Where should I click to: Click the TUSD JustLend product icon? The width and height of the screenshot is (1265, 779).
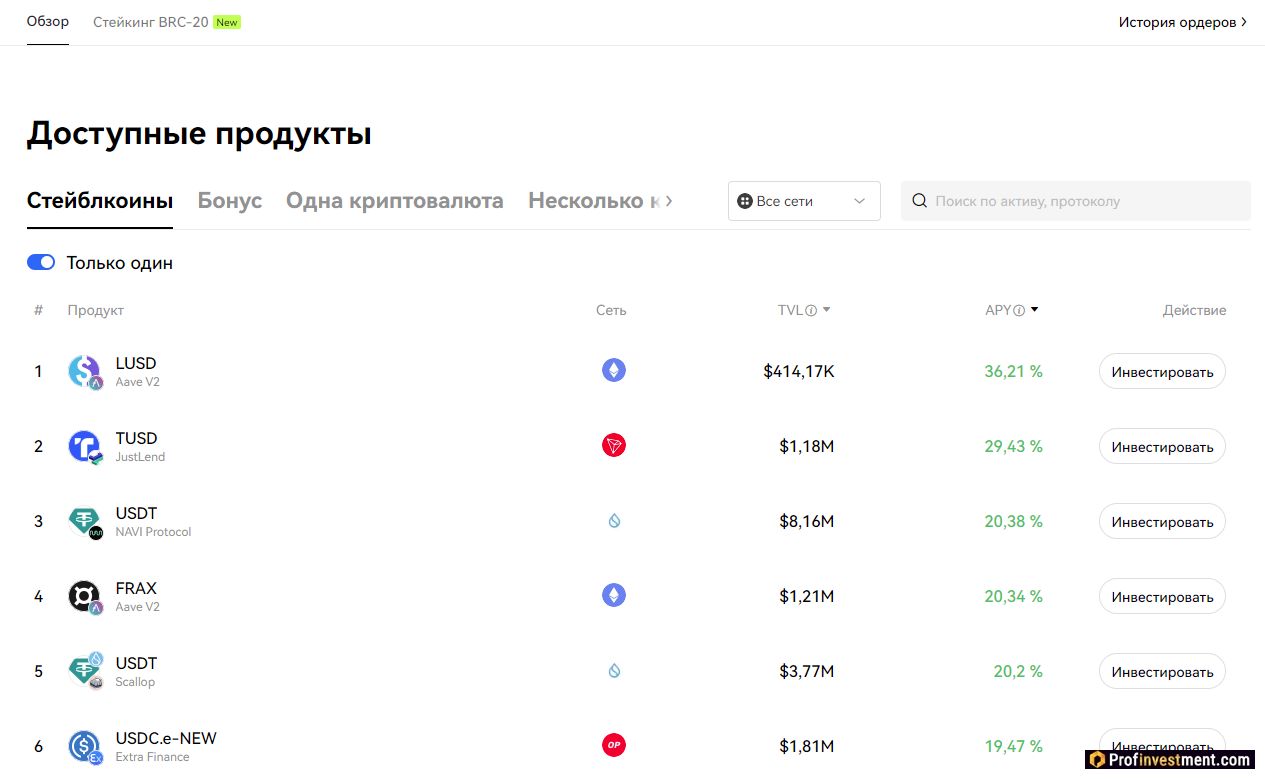point(84,446)
